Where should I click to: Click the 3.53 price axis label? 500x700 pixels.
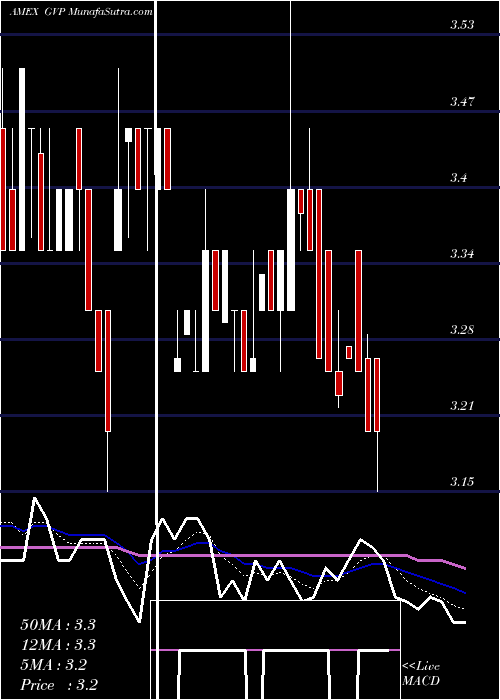pyautogui.click(x=462, y=25)
